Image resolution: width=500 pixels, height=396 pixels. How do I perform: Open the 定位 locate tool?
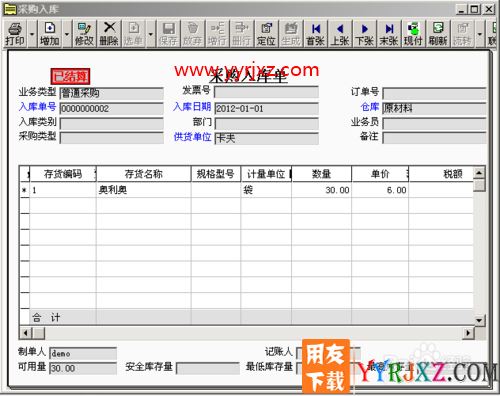pos(266,34)
